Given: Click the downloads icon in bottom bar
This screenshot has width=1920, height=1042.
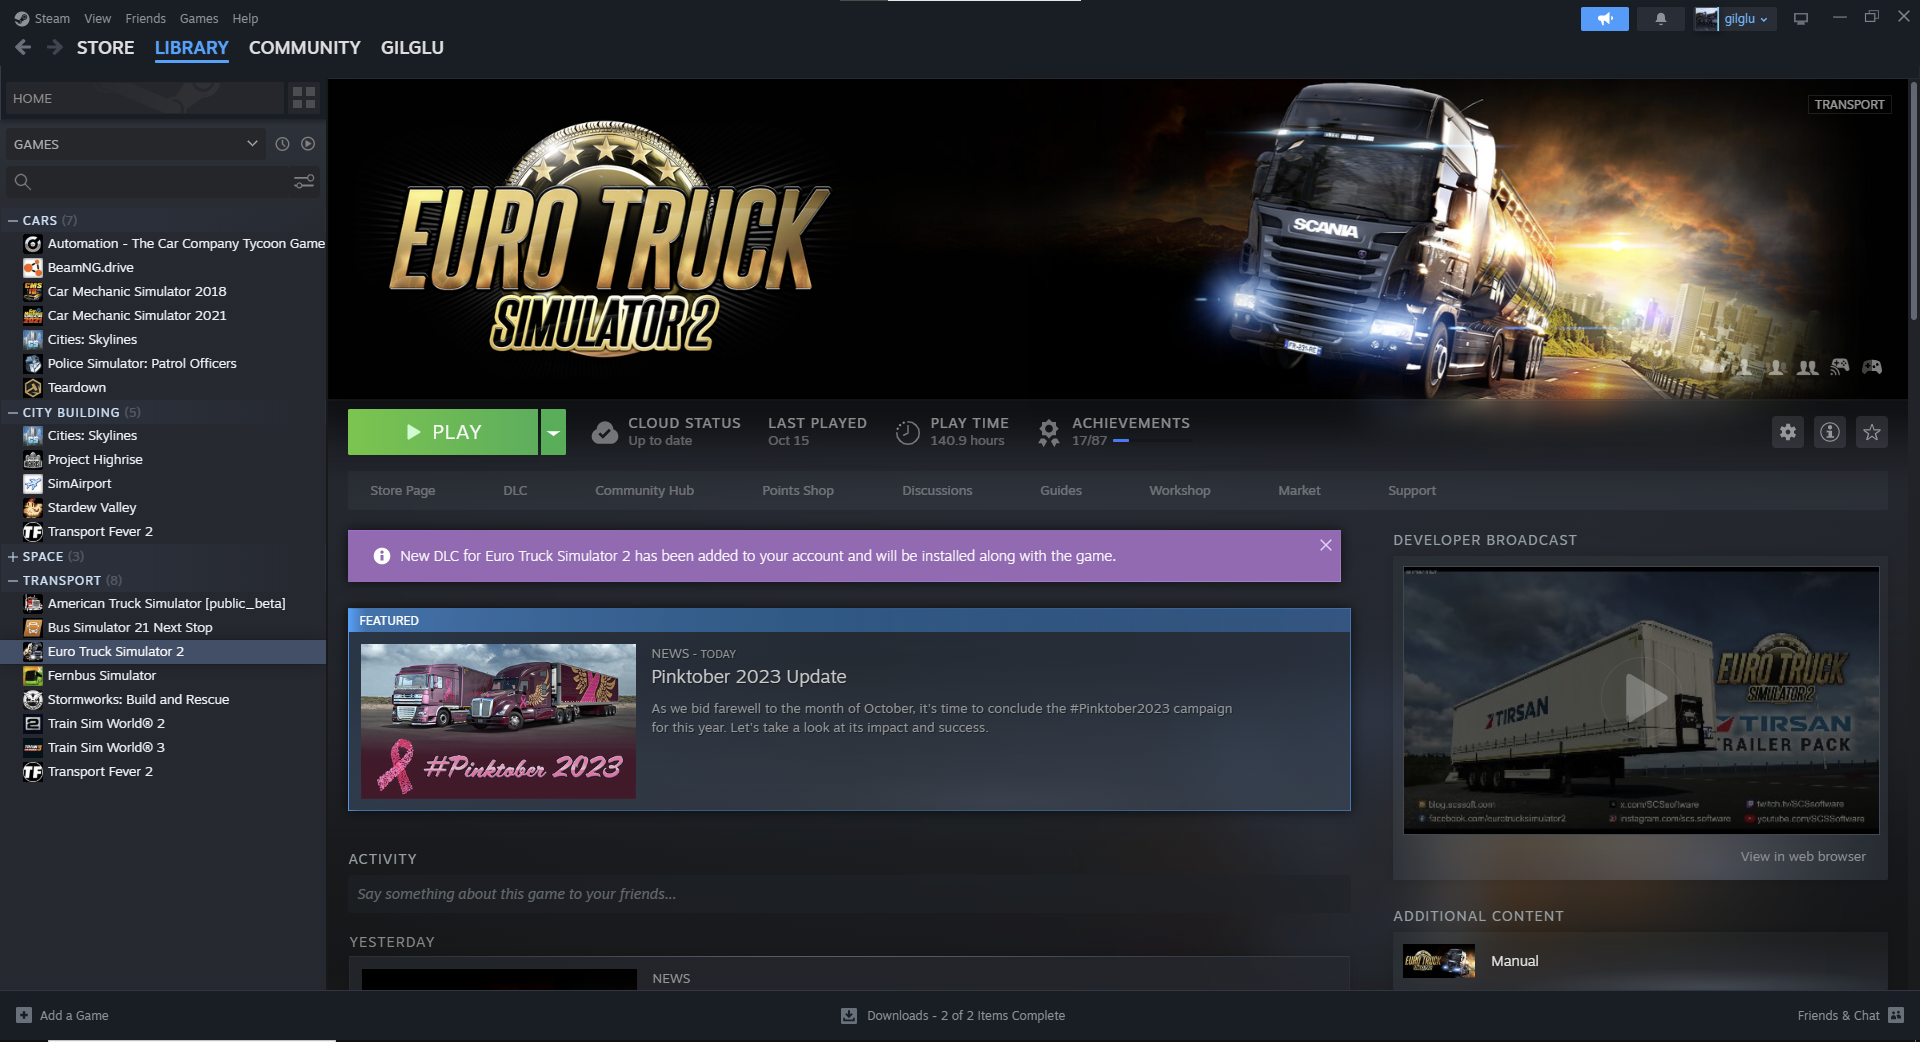Looking at the screenshot, I should pos(849,1016).
